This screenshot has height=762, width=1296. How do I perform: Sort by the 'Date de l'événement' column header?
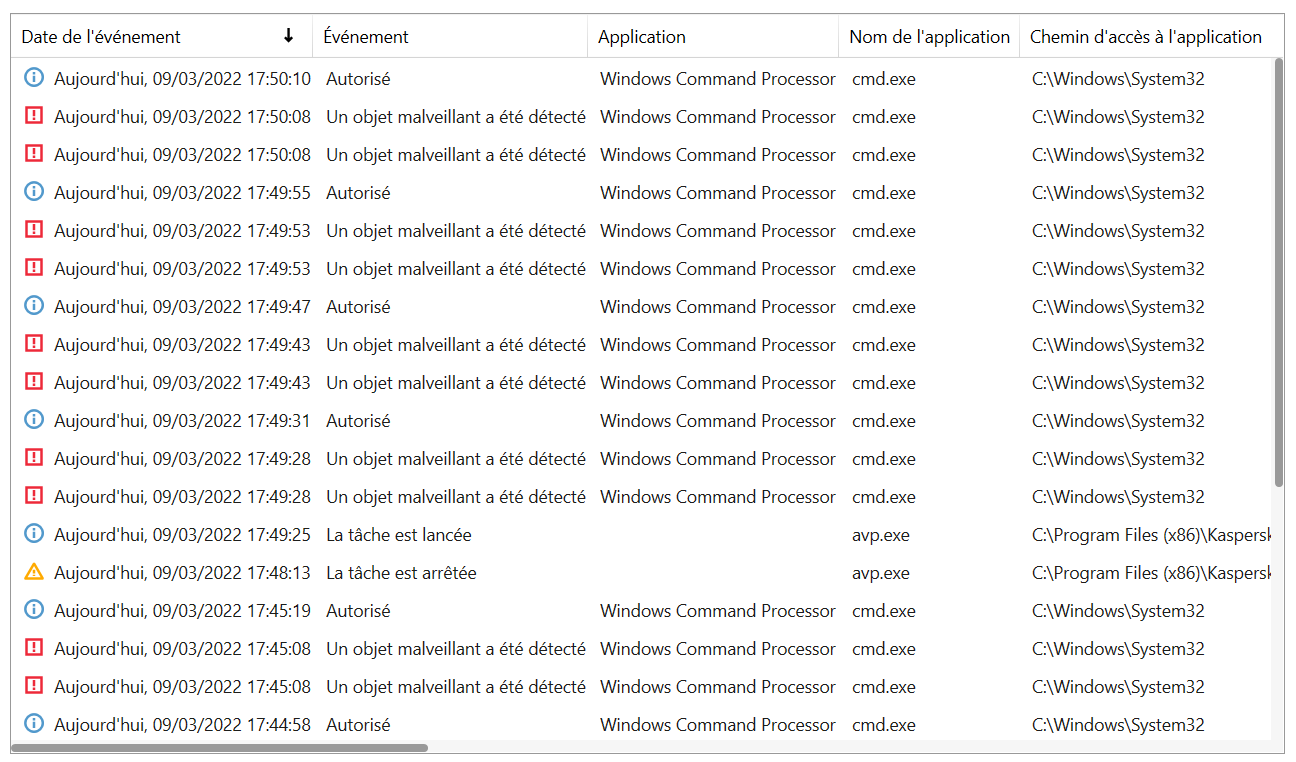pyautogui.click(x=101, y=37)
